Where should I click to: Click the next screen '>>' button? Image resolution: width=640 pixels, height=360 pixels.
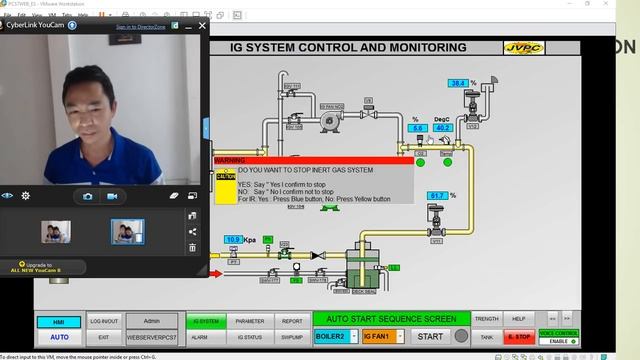567,319
